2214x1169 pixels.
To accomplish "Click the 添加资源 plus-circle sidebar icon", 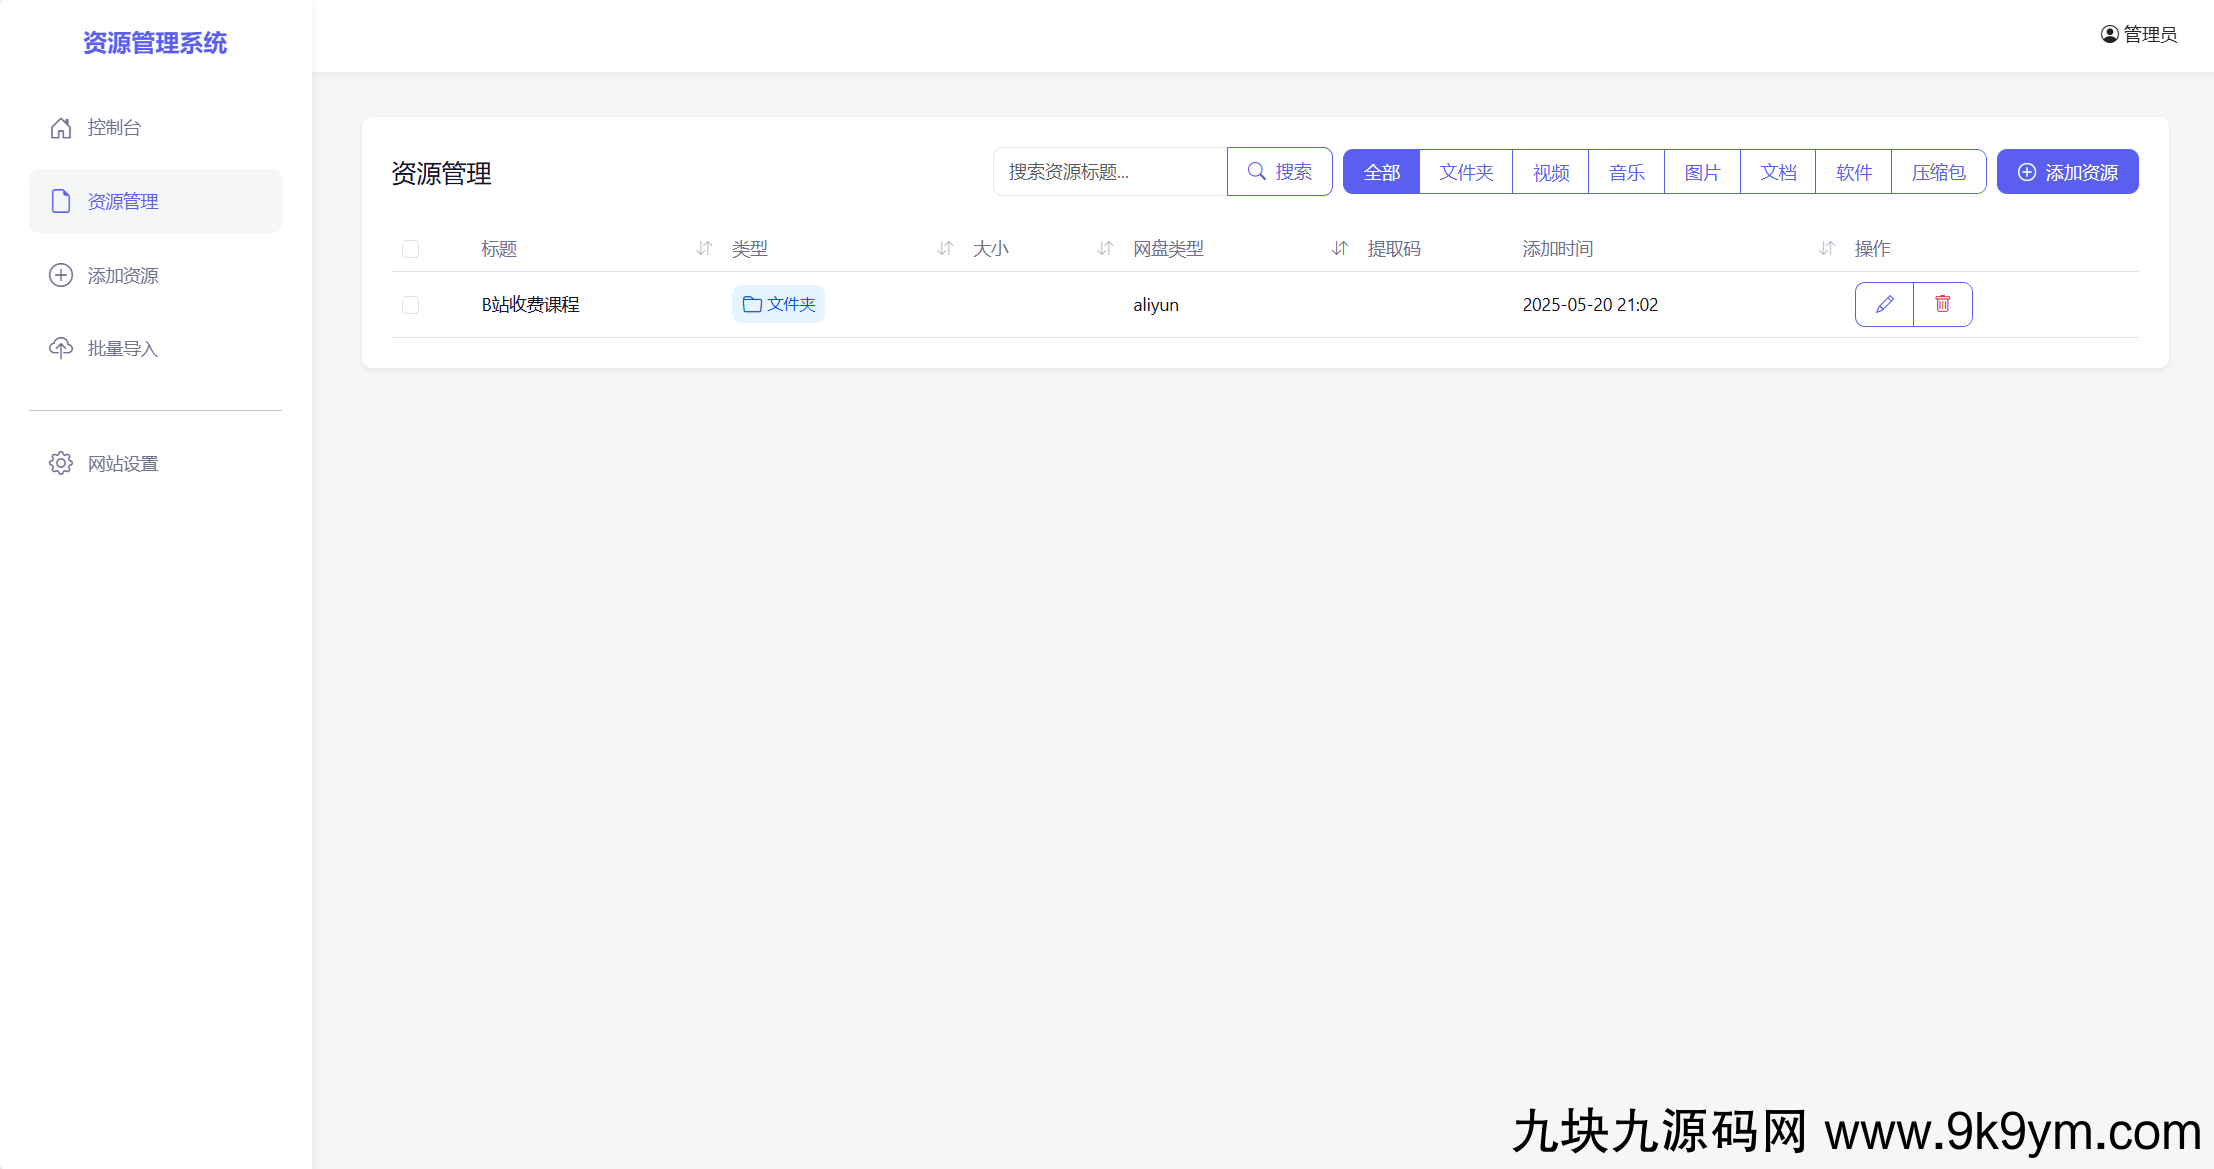I will [x=61, y=275].
